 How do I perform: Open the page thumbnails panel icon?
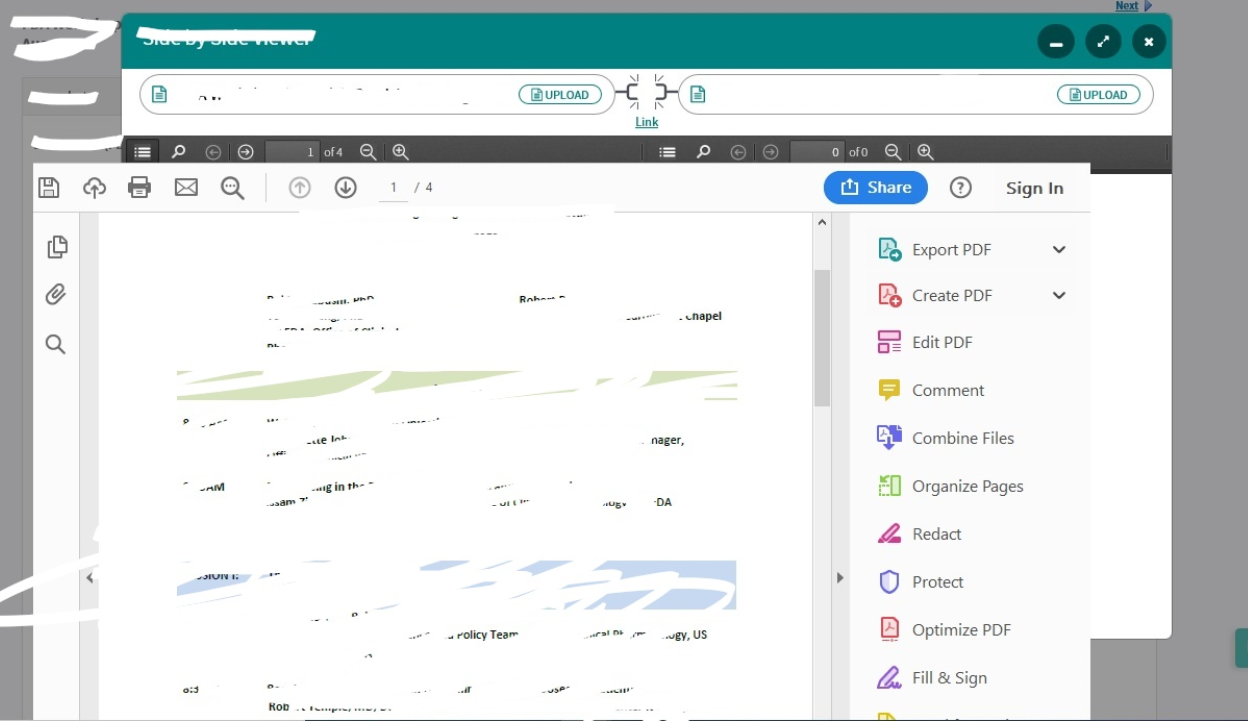pos(57,246)
